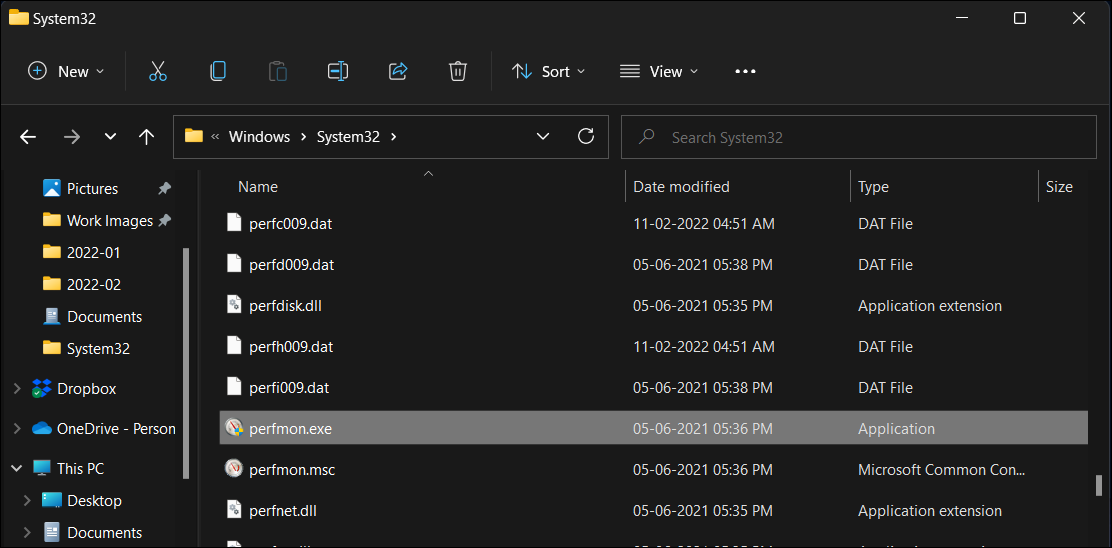This screenshot has width=1112, height=548.
Task: Go up one folder level
Action: (x=147, y=137)
